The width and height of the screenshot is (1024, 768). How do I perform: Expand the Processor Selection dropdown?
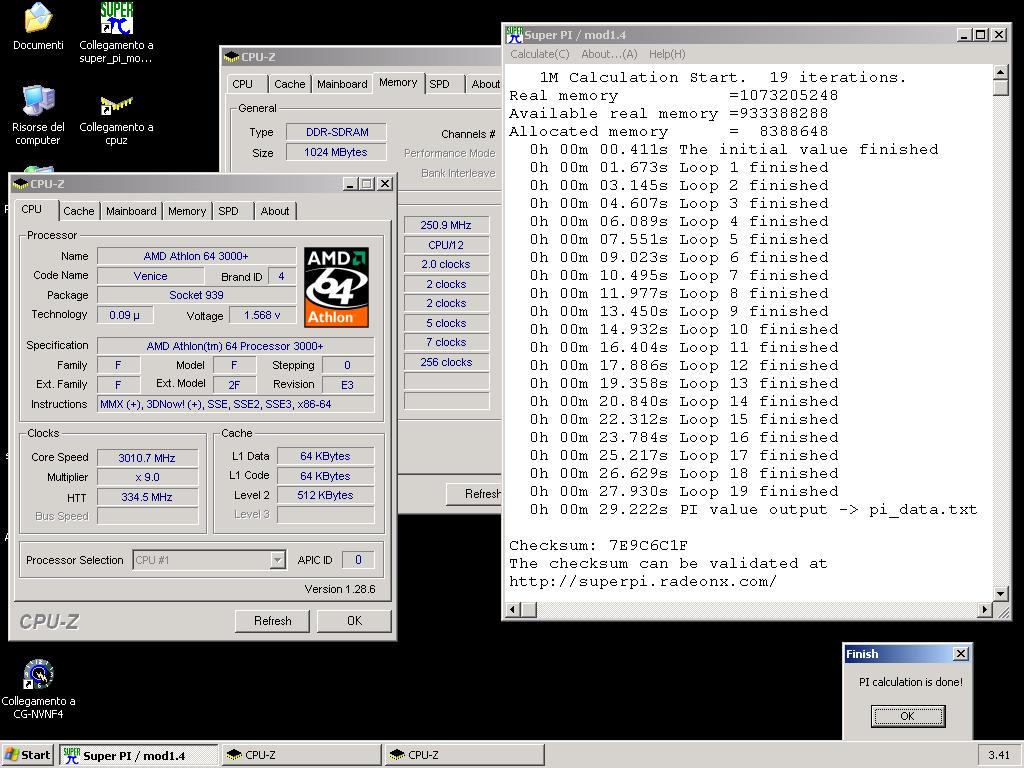[x=277, y=561]
